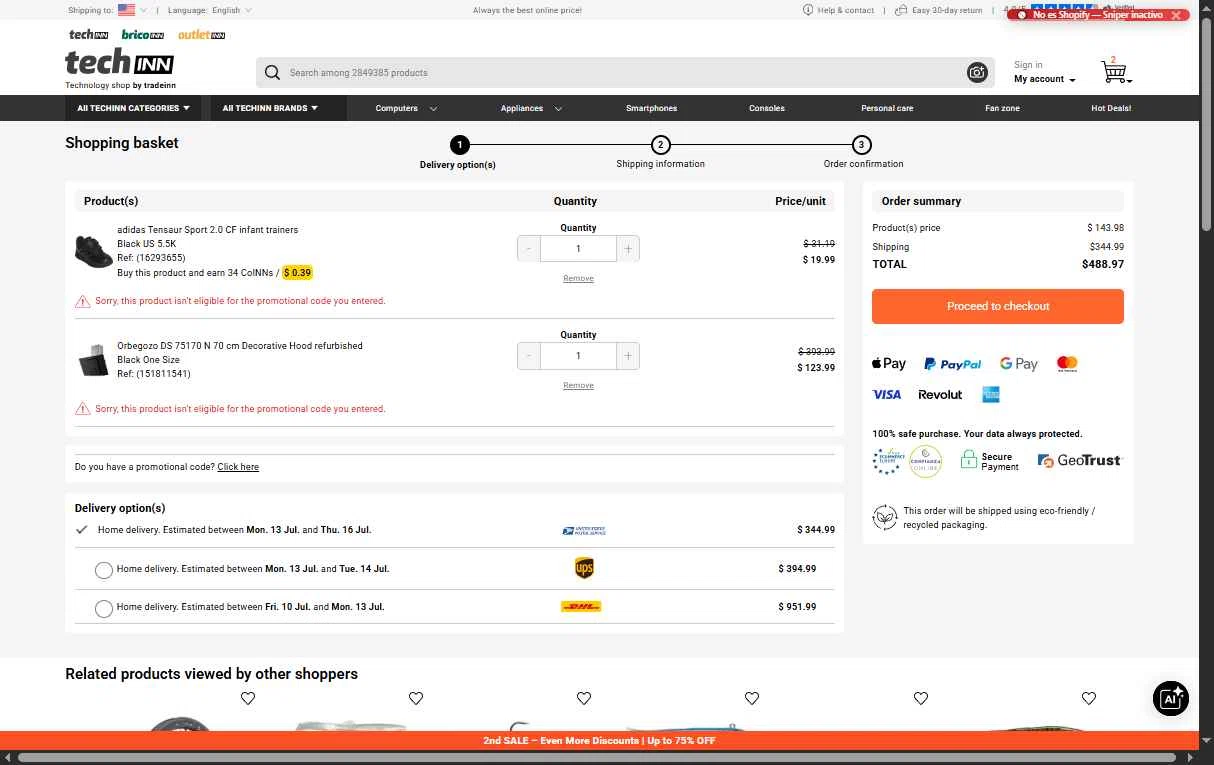Image resolution: width=1214 pixels, height=765 pixels.
Task: Click the camera image search icon
Action: click(x=977, y=72)
